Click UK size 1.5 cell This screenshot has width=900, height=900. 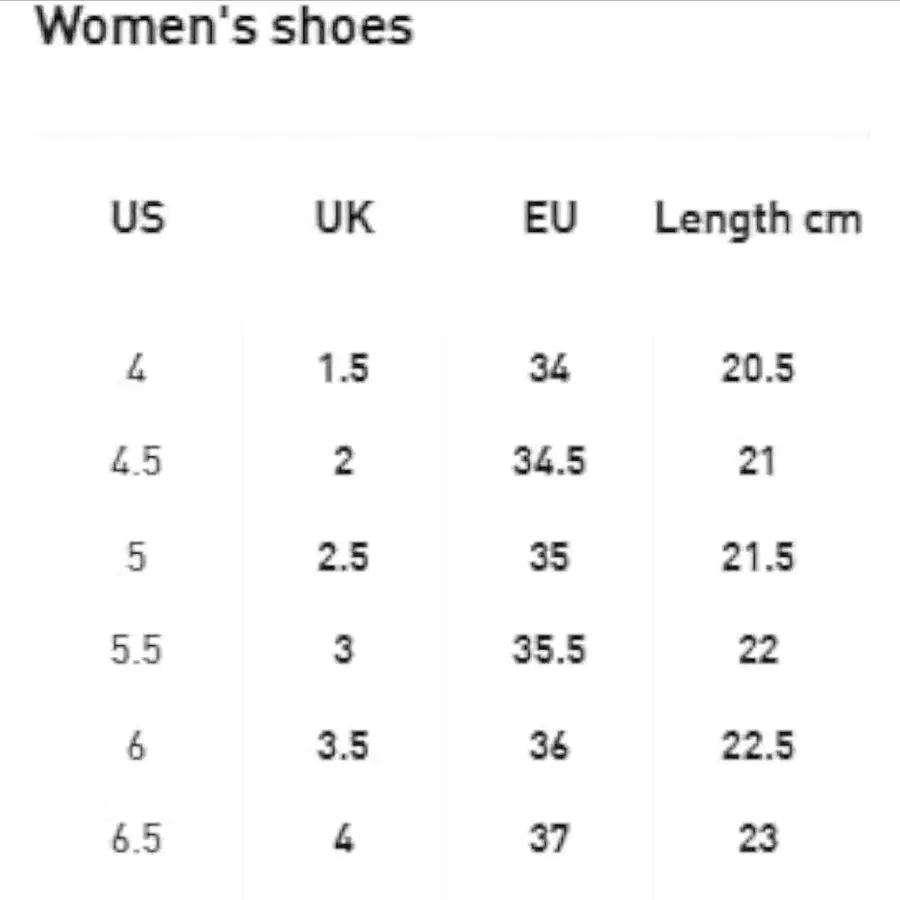coord(343,368)
